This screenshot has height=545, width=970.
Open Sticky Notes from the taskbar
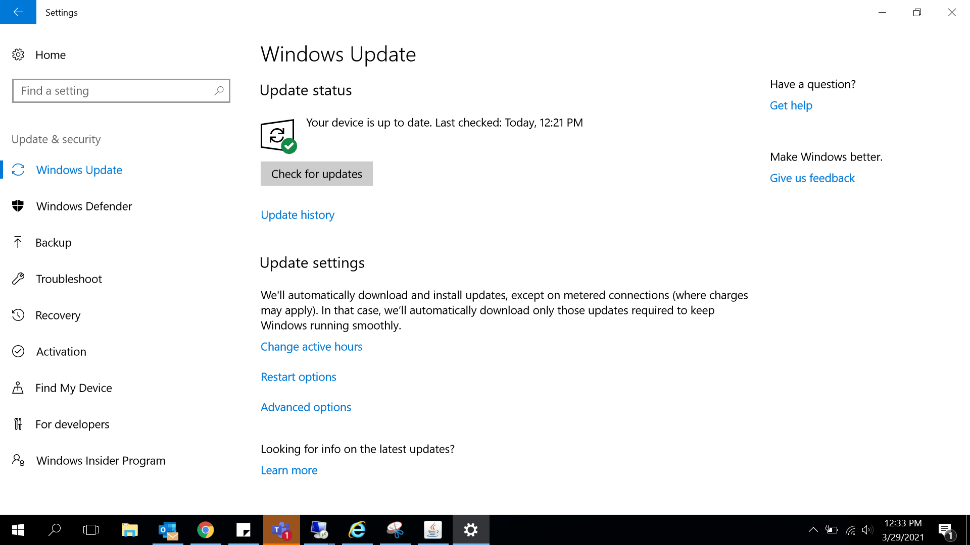coord(243,530)
